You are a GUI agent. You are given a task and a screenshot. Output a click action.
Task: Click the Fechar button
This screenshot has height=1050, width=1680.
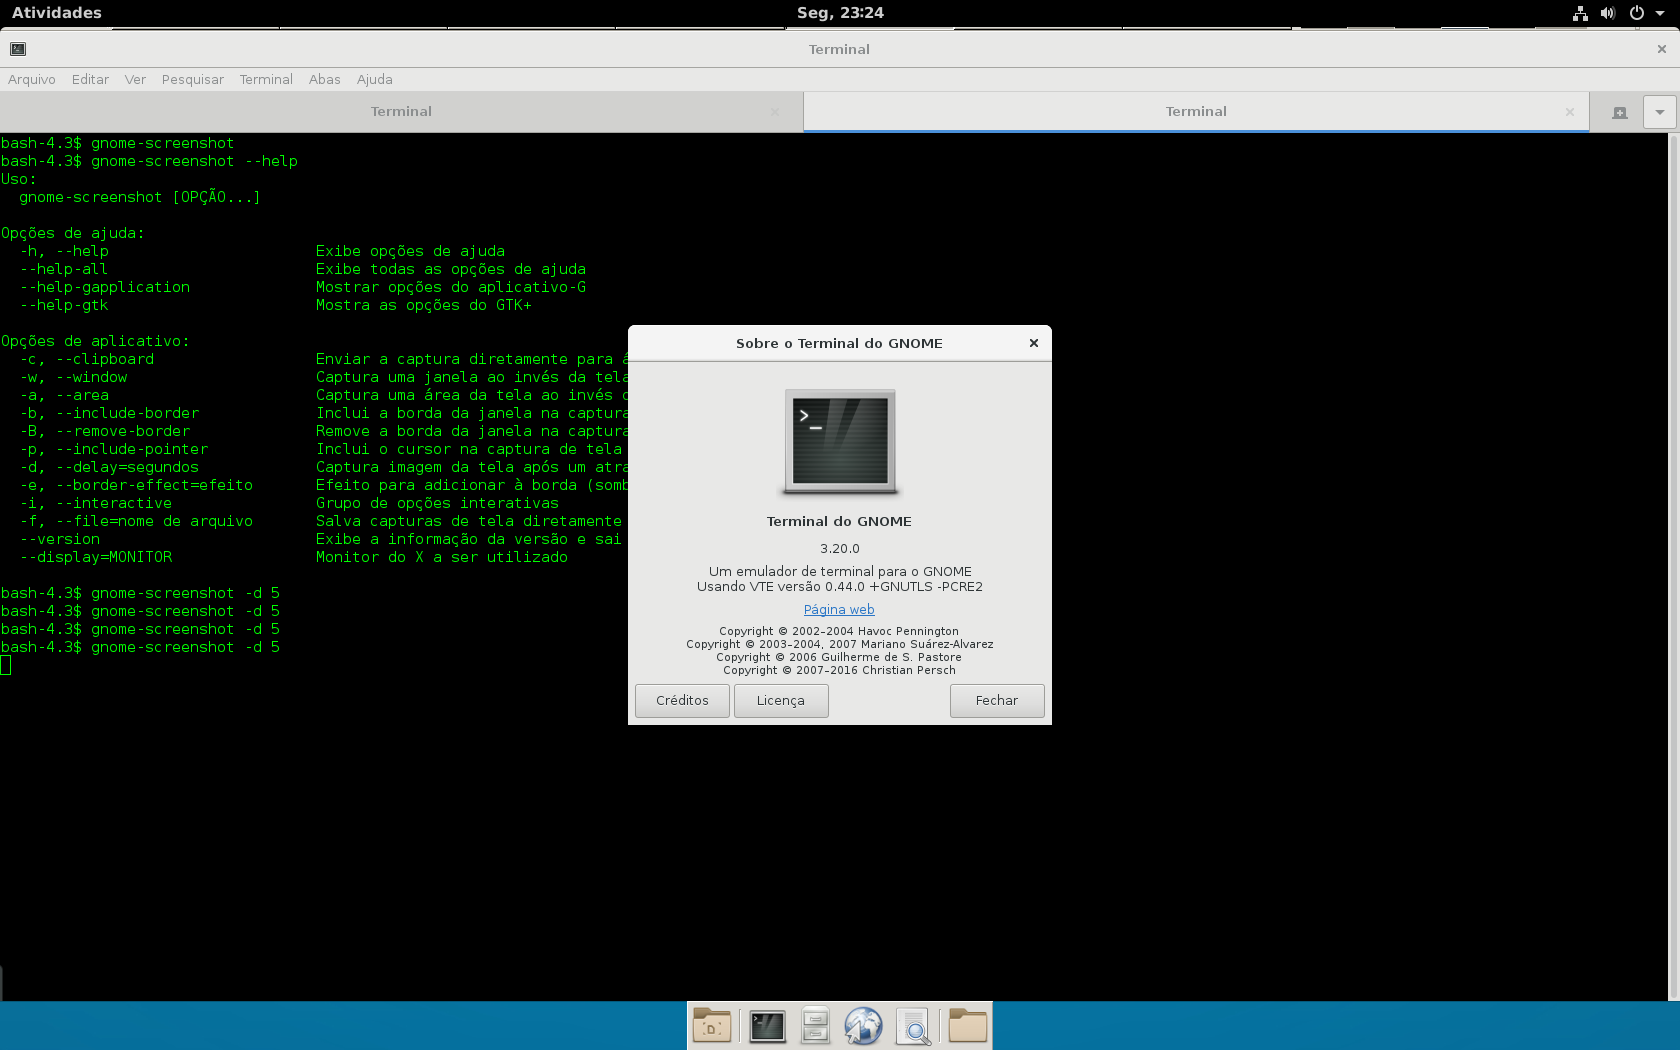click(997, 701)
